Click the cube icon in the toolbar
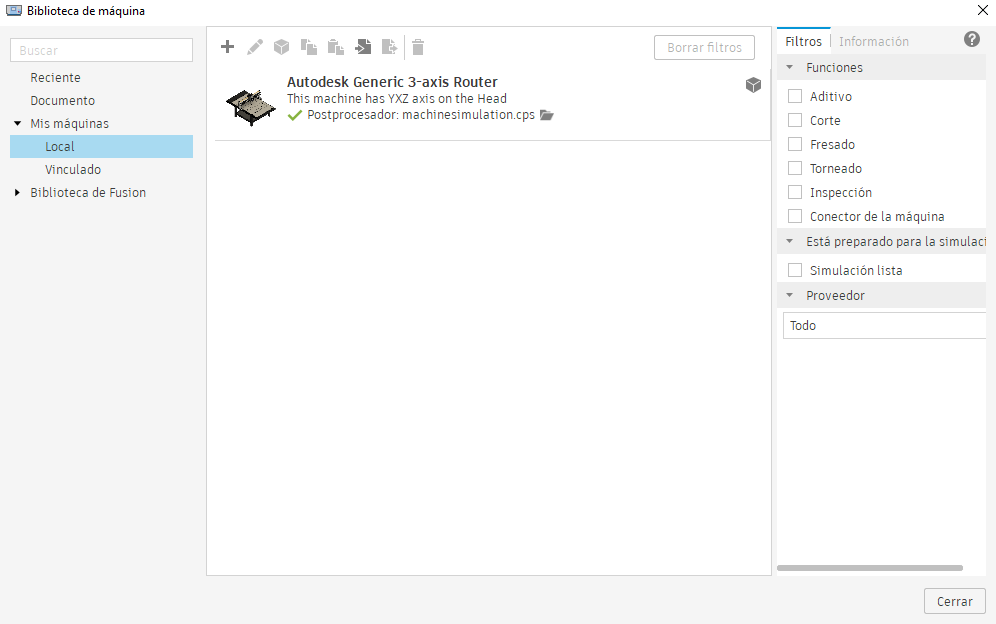The width and height of the screenshot is (996, 624). pyautogui.click(x=281, y=47)
